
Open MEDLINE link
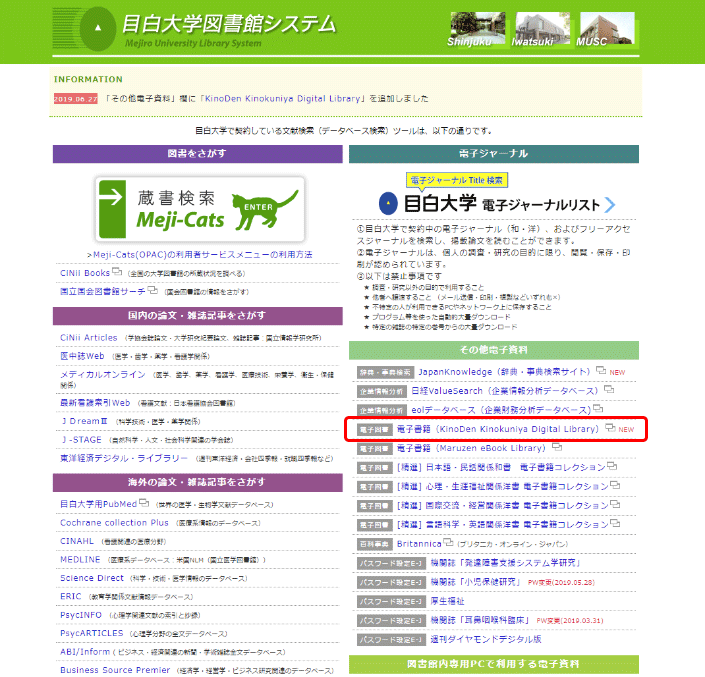tap(80, 560)
